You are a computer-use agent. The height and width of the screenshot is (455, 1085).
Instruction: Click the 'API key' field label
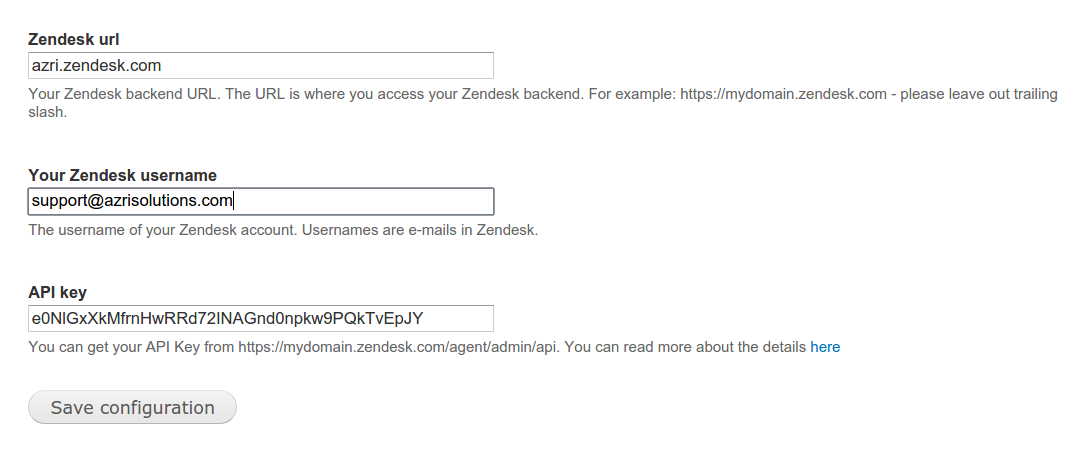57,292
